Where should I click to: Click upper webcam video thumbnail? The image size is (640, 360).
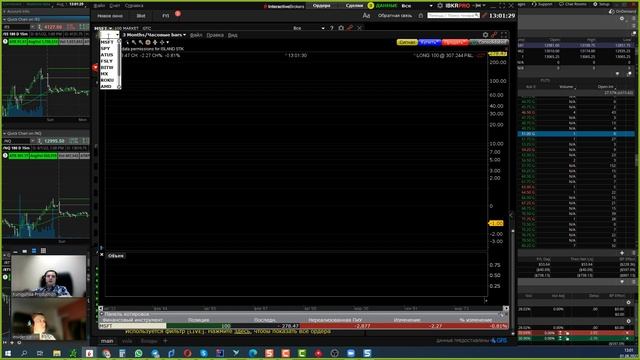[49, 276]
